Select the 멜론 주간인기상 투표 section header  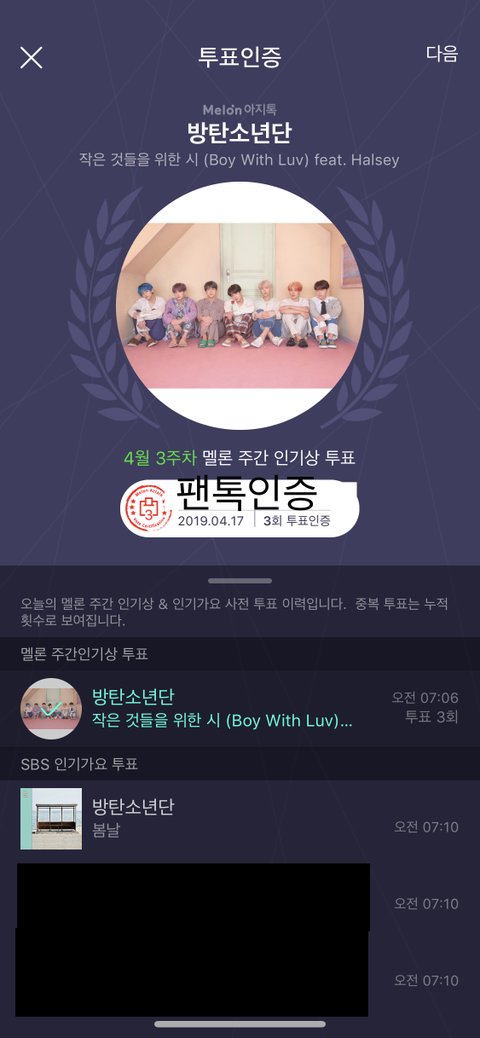pos(84,654)
